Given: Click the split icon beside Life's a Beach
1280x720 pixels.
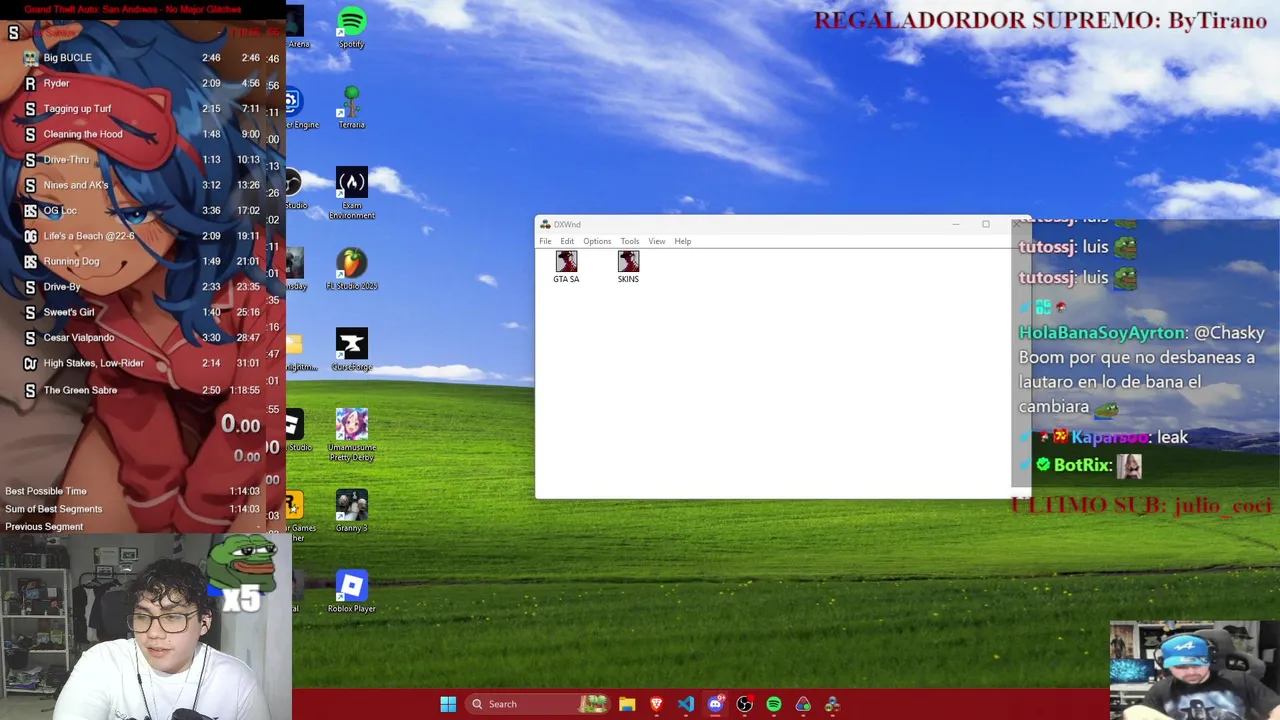Looking at the screenshot, I should (x=30, y=236).
